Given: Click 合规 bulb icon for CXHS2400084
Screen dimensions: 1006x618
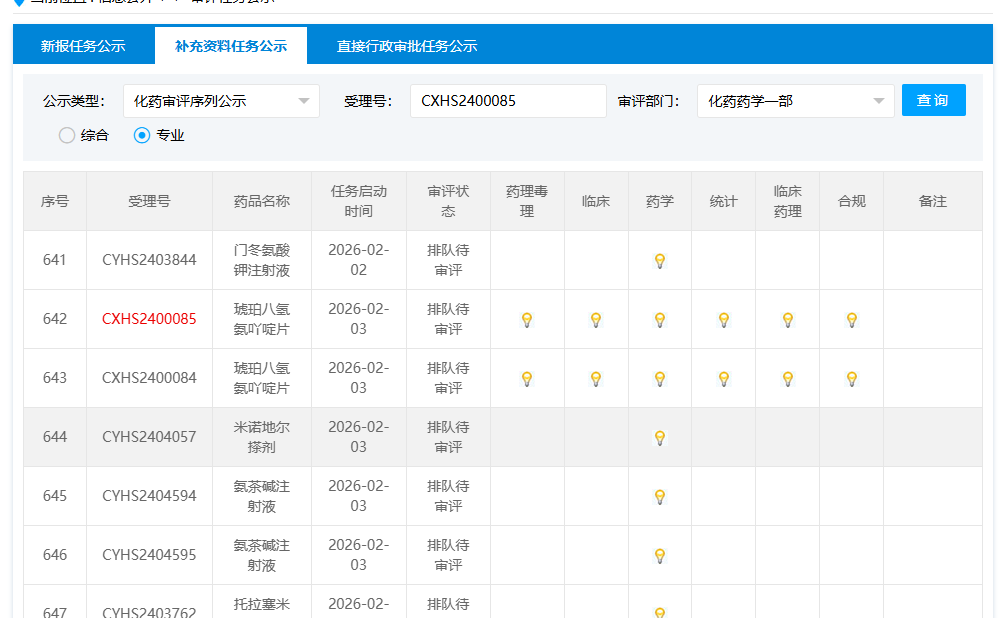Looking at the screenshot, I should pyautogui.click(x=852, y=379).
